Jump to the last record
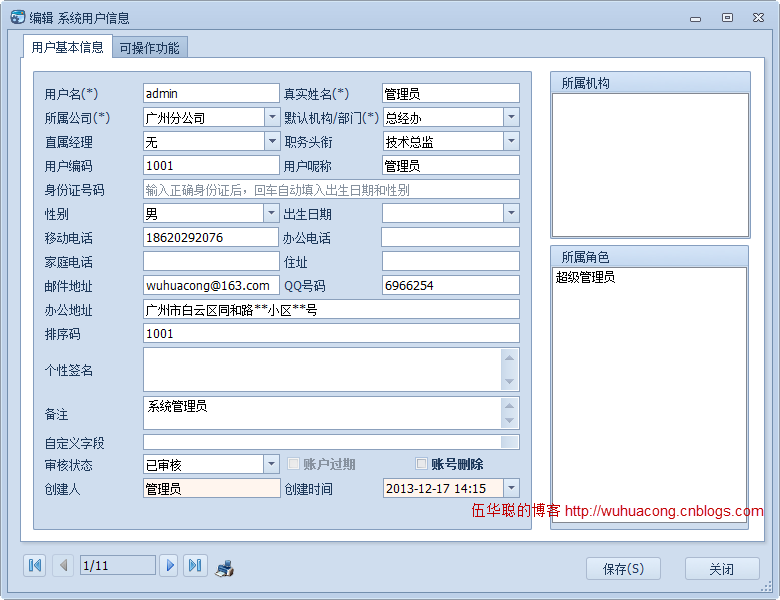Viewport: 780px width, 600px height. click(x=195, y=566)
